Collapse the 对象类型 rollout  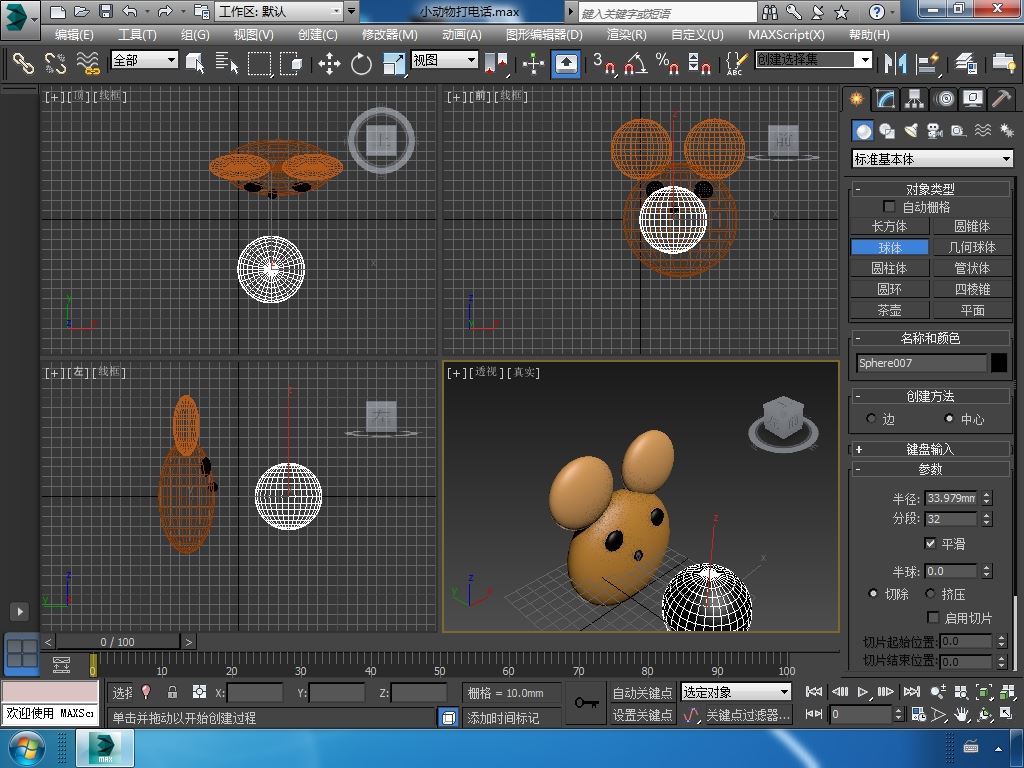[930, 189]
